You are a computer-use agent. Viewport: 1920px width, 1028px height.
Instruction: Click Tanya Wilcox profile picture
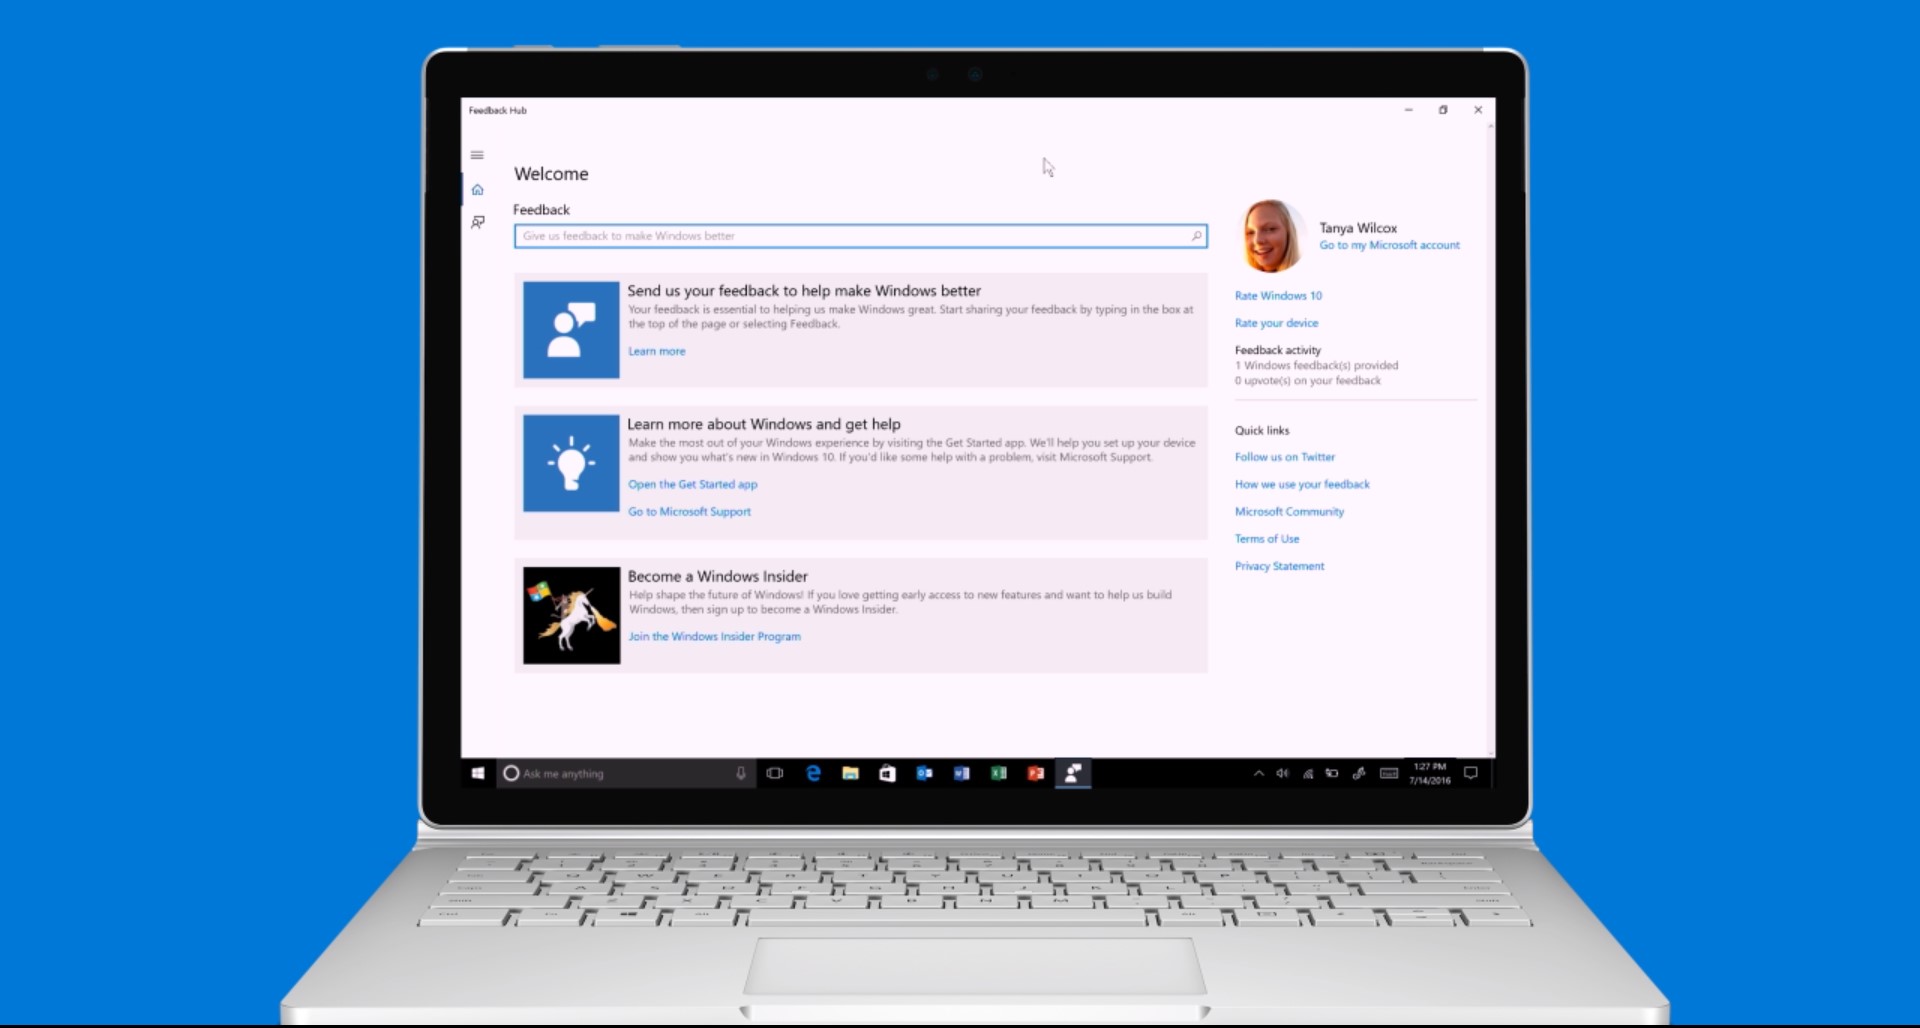(1270, 236)
